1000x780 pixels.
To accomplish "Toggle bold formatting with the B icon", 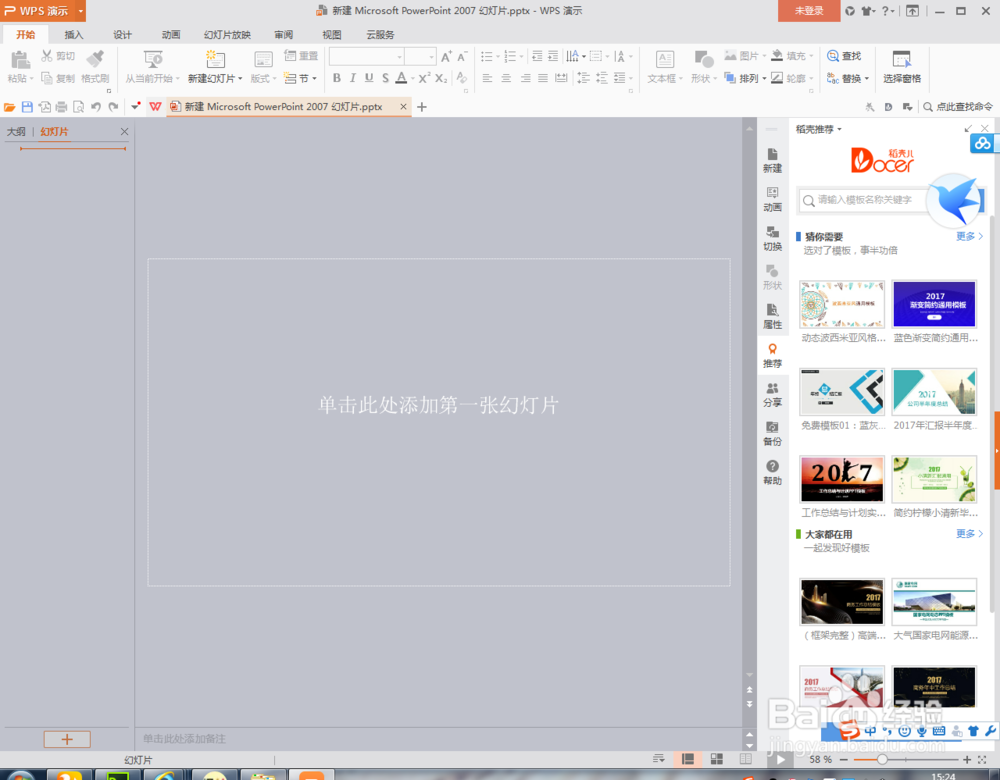I will pyautogui.click(x=335, y=76).
